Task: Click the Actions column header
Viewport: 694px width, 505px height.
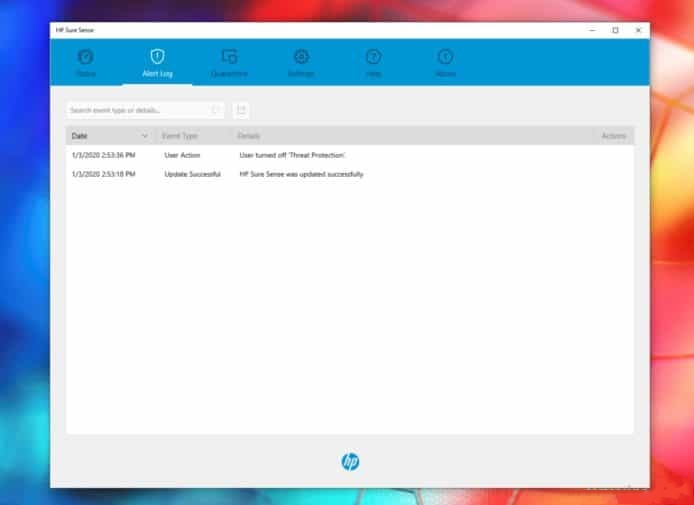Action: 614,136
